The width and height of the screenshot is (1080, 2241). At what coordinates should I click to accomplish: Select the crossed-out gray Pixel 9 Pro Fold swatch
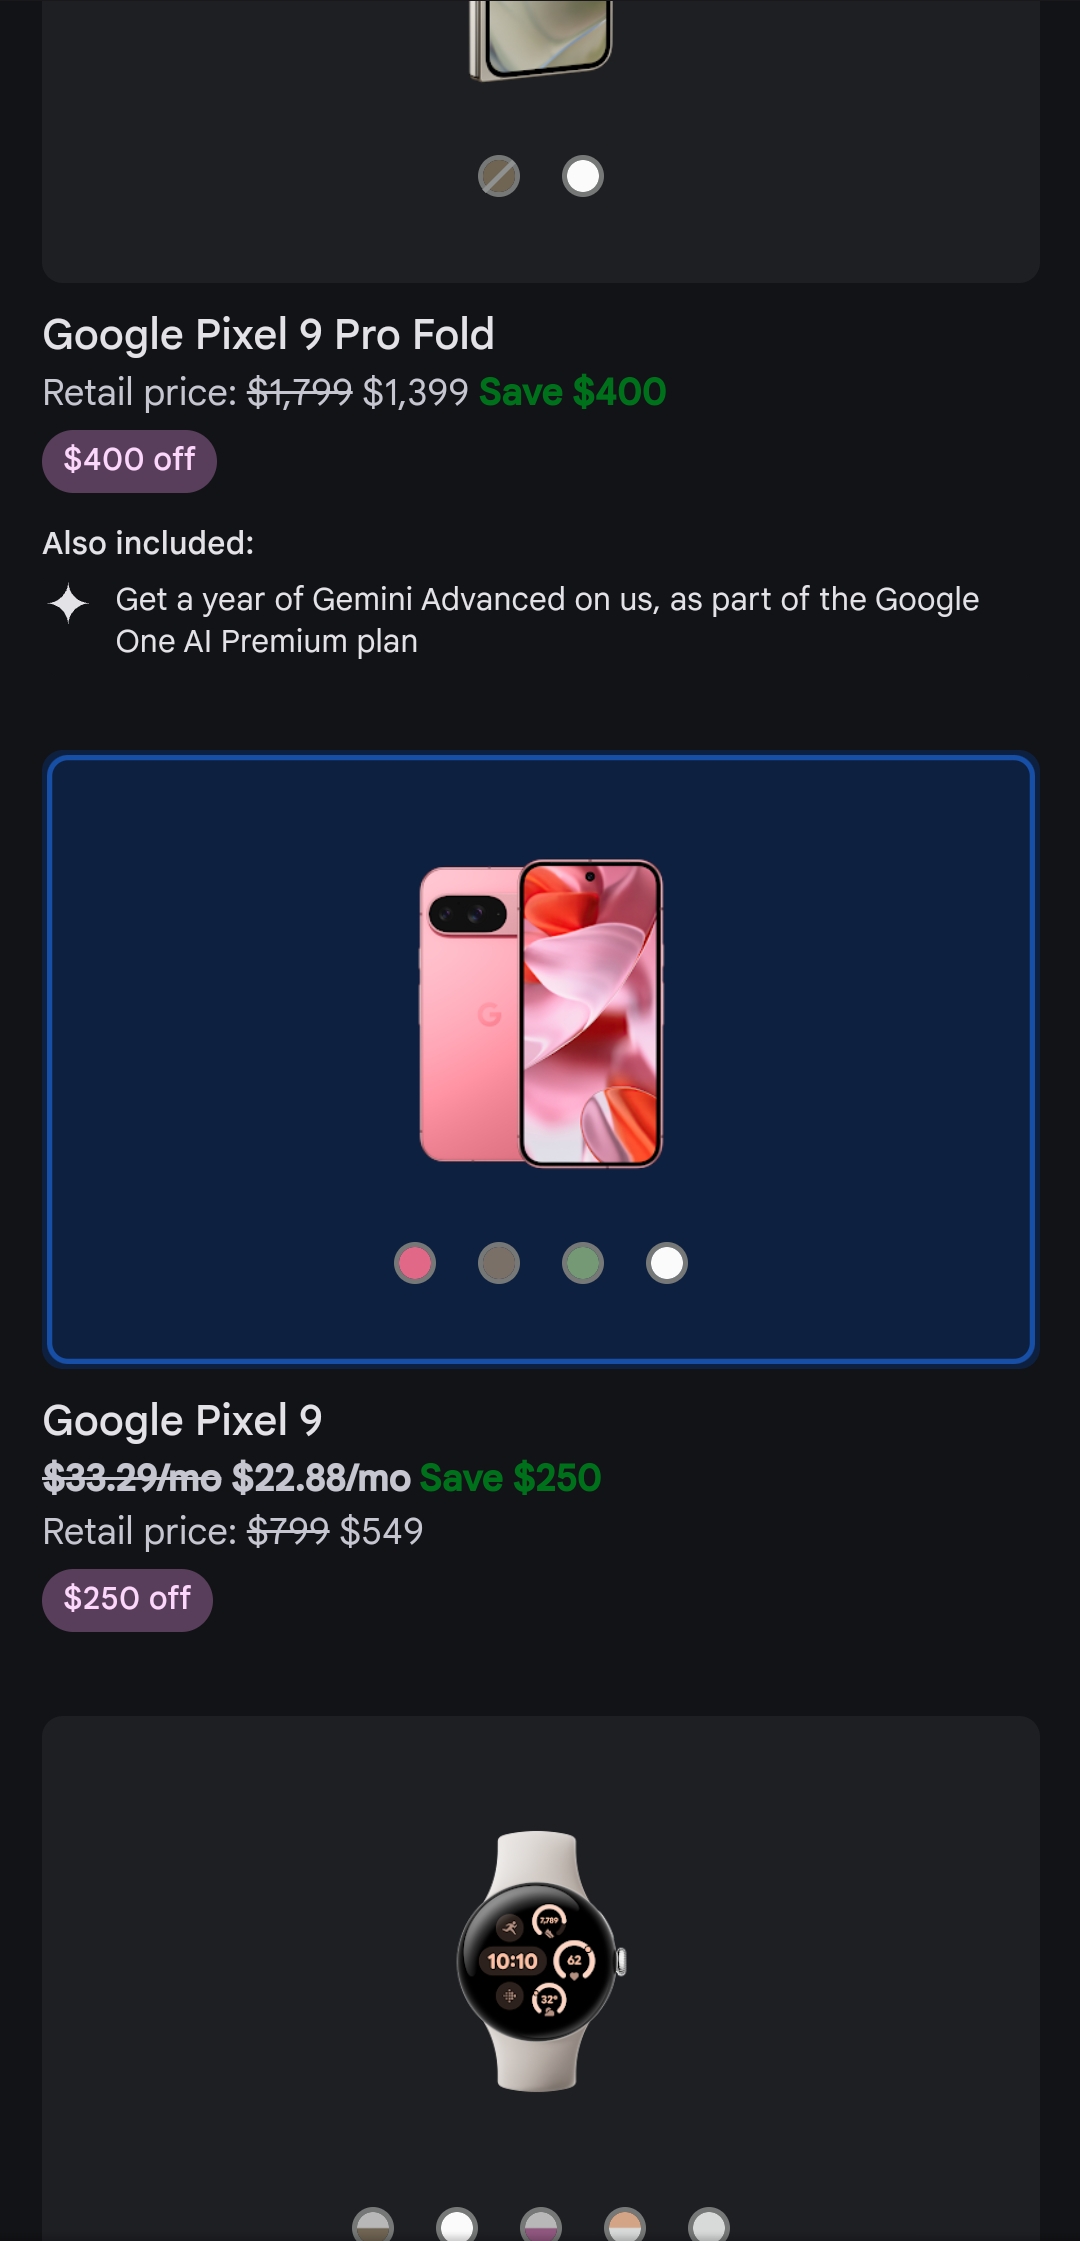tap(499, 177)
